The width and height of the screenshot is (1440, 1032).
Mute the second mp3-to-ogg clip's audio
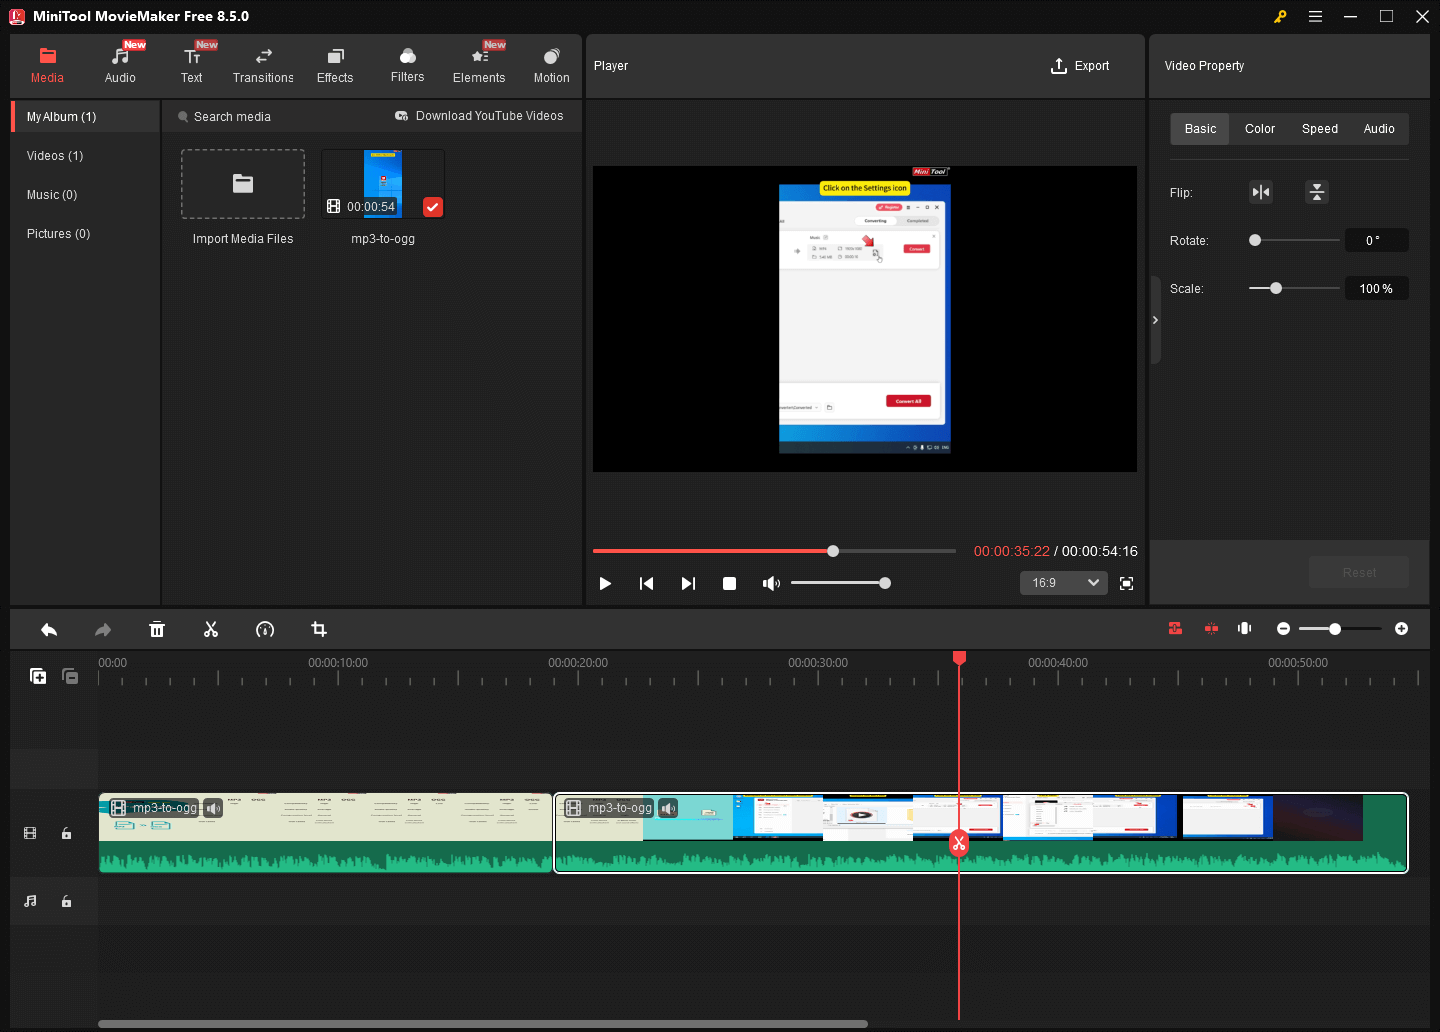click(x=667, y=808)
